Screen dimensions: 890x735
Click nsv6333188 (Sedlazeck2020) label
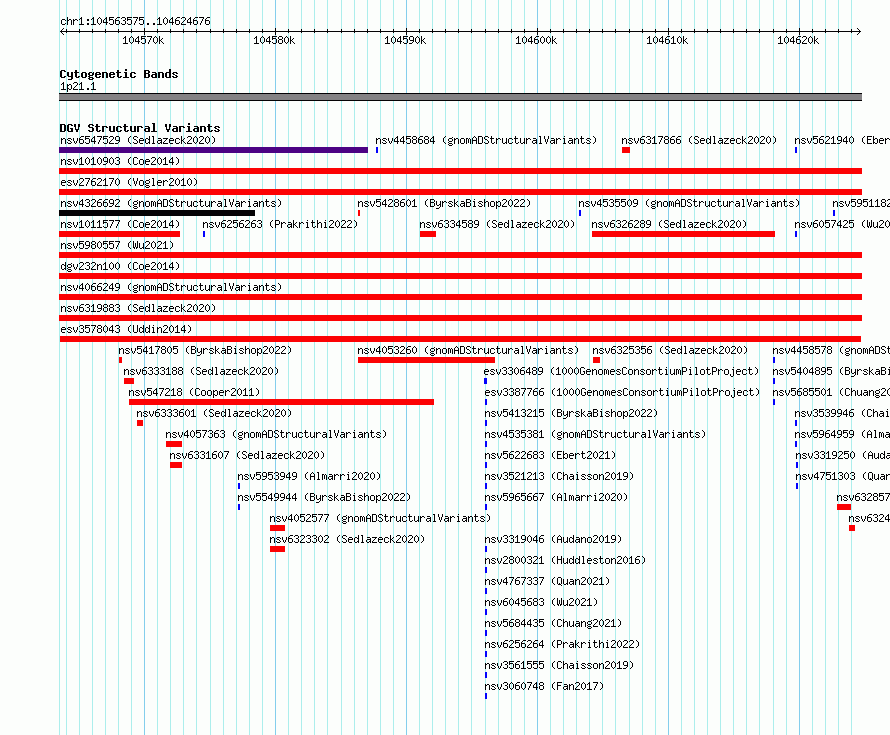tap(201, 371)
